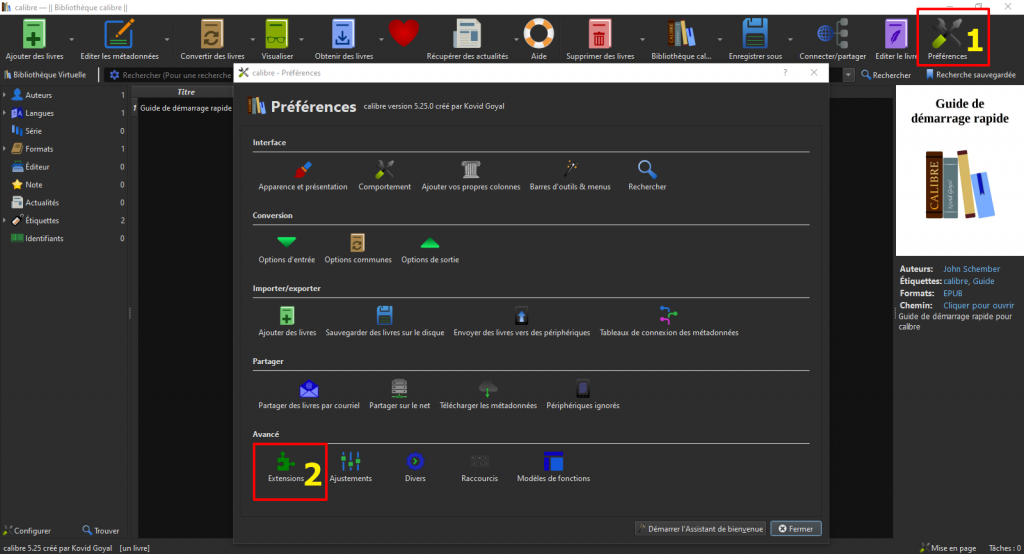The width and height of the screenshot is (1024, 554).
Task: Open Raccourcis keyboard settings
Action: (x=479, y=468)
